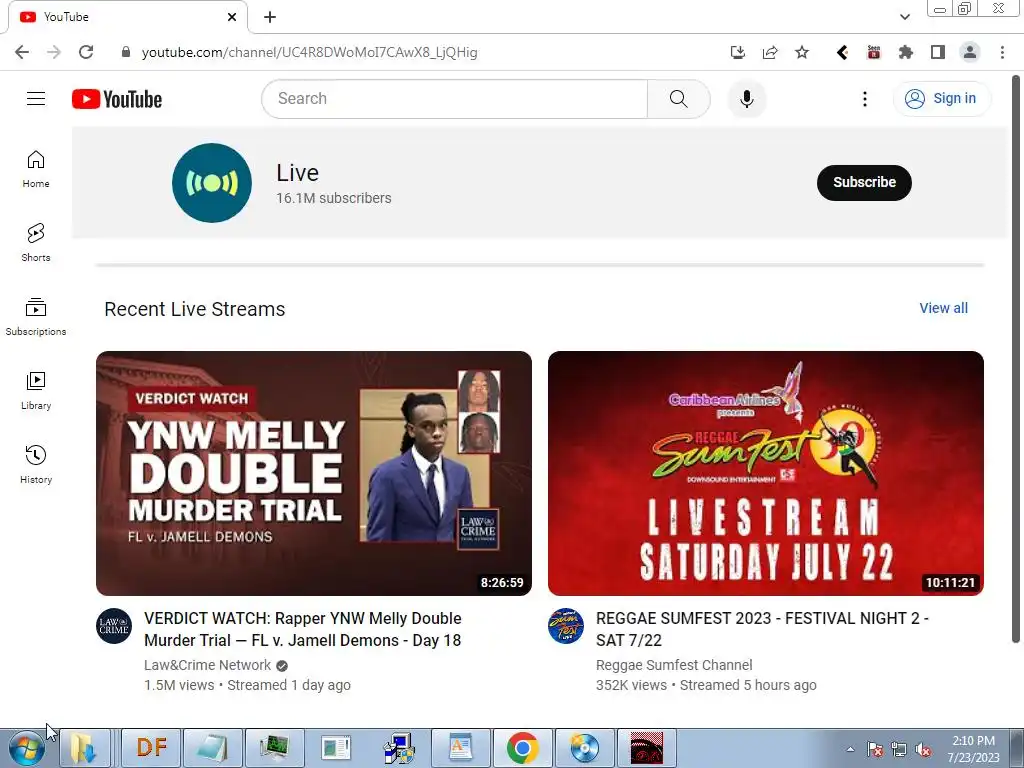This screenshot has height=768, width=1024.
Task: Open notepad icon in taskbar
Action: click(x=213, y=748)
